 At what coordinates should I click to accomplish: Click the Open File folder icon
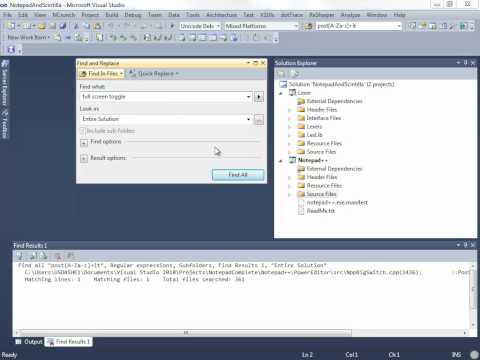point(42,26)
